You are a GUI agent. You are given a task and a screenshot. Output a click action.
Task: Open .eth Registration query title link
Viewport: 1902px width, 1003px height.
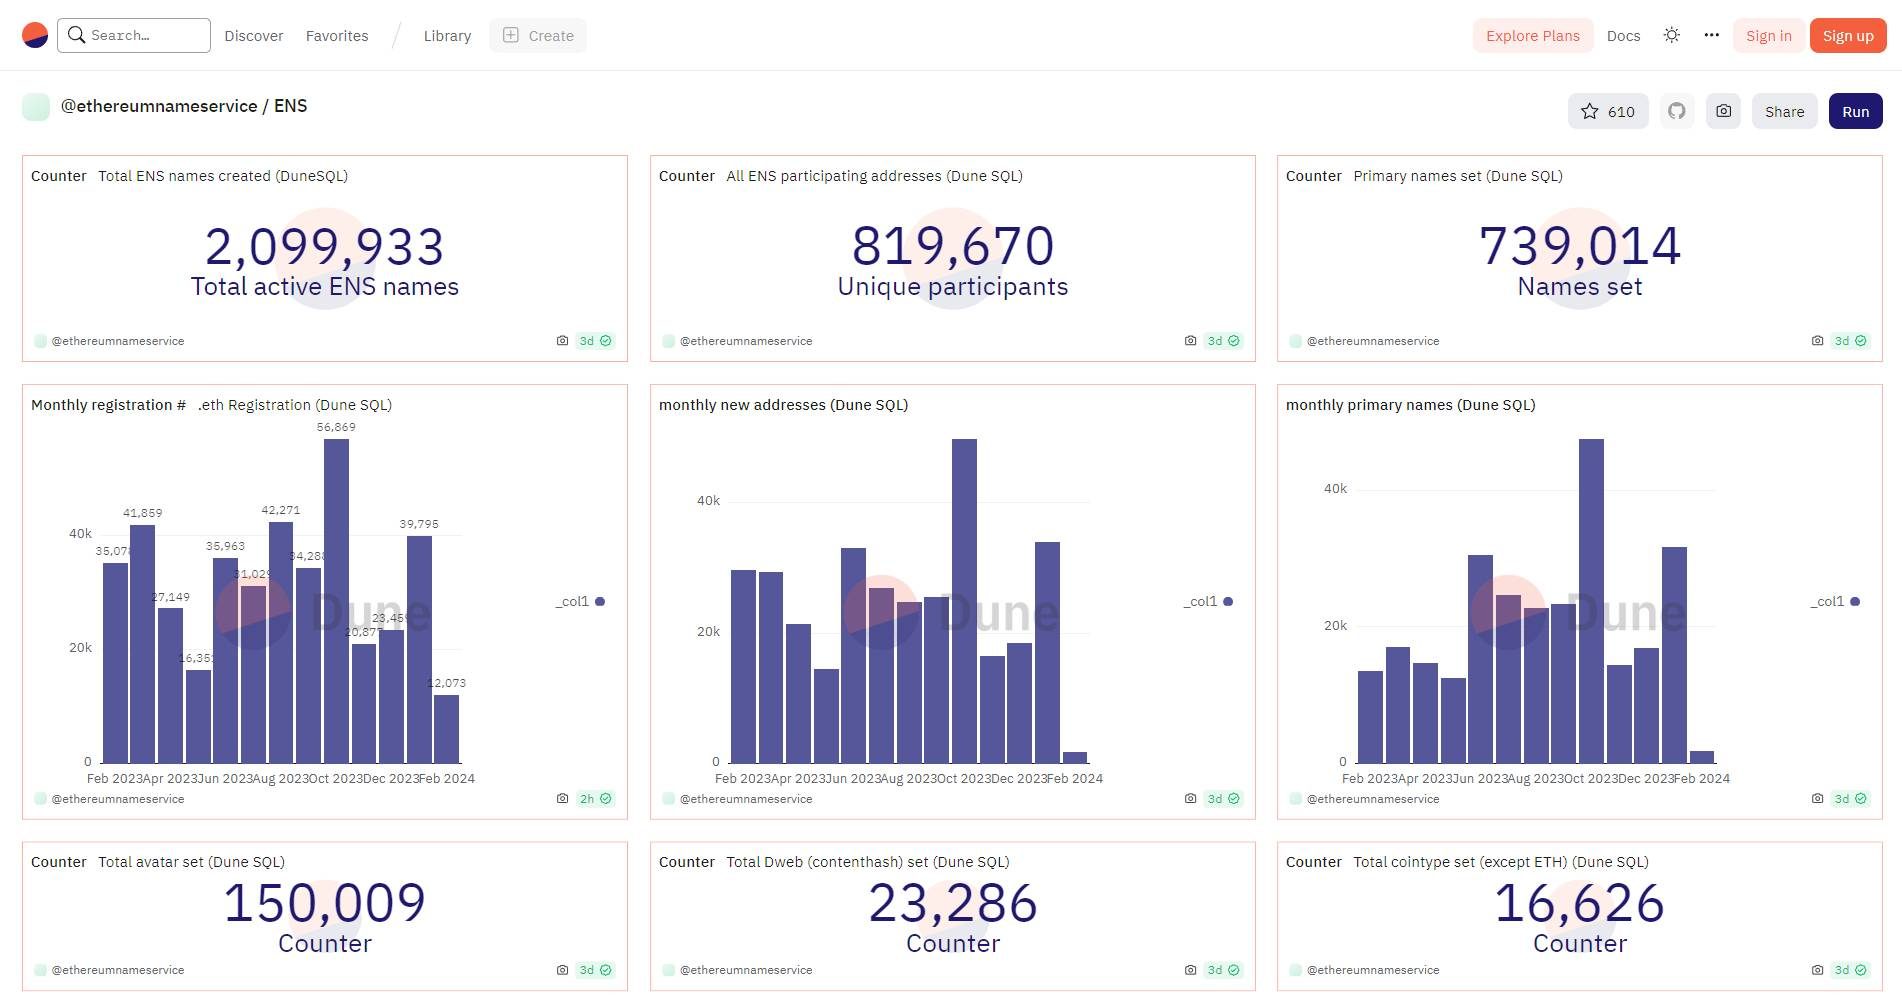point(295,405)
